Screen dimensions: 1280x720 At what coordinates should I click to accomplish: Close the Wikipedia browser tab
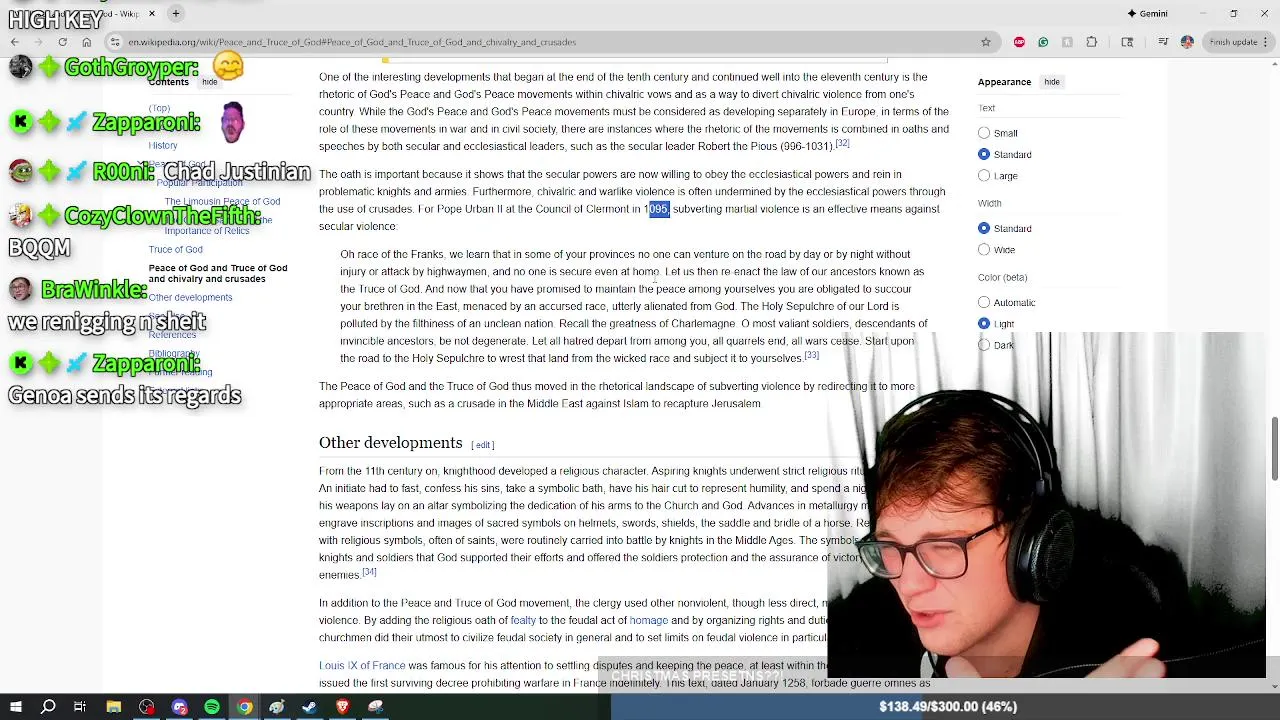[152, 13]
